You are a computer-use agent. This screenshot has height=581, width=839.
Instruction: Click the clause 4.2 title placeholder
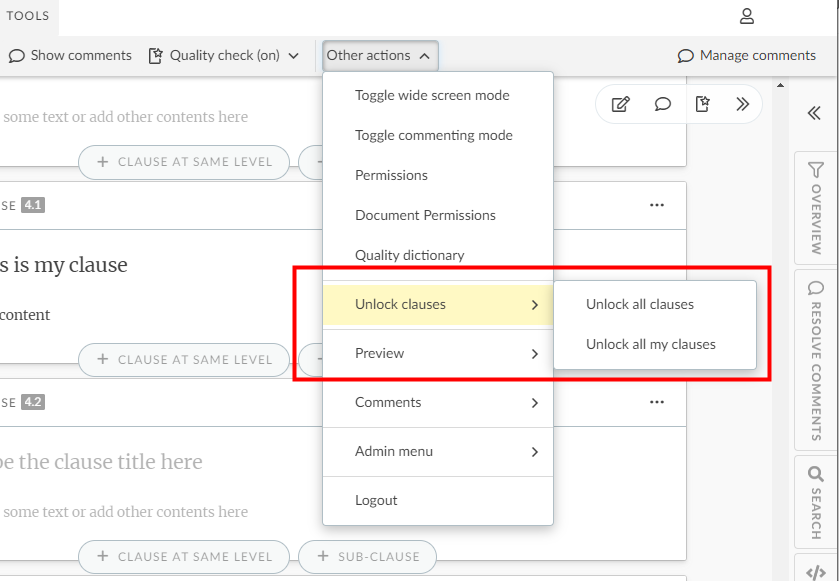pos(101,462)
